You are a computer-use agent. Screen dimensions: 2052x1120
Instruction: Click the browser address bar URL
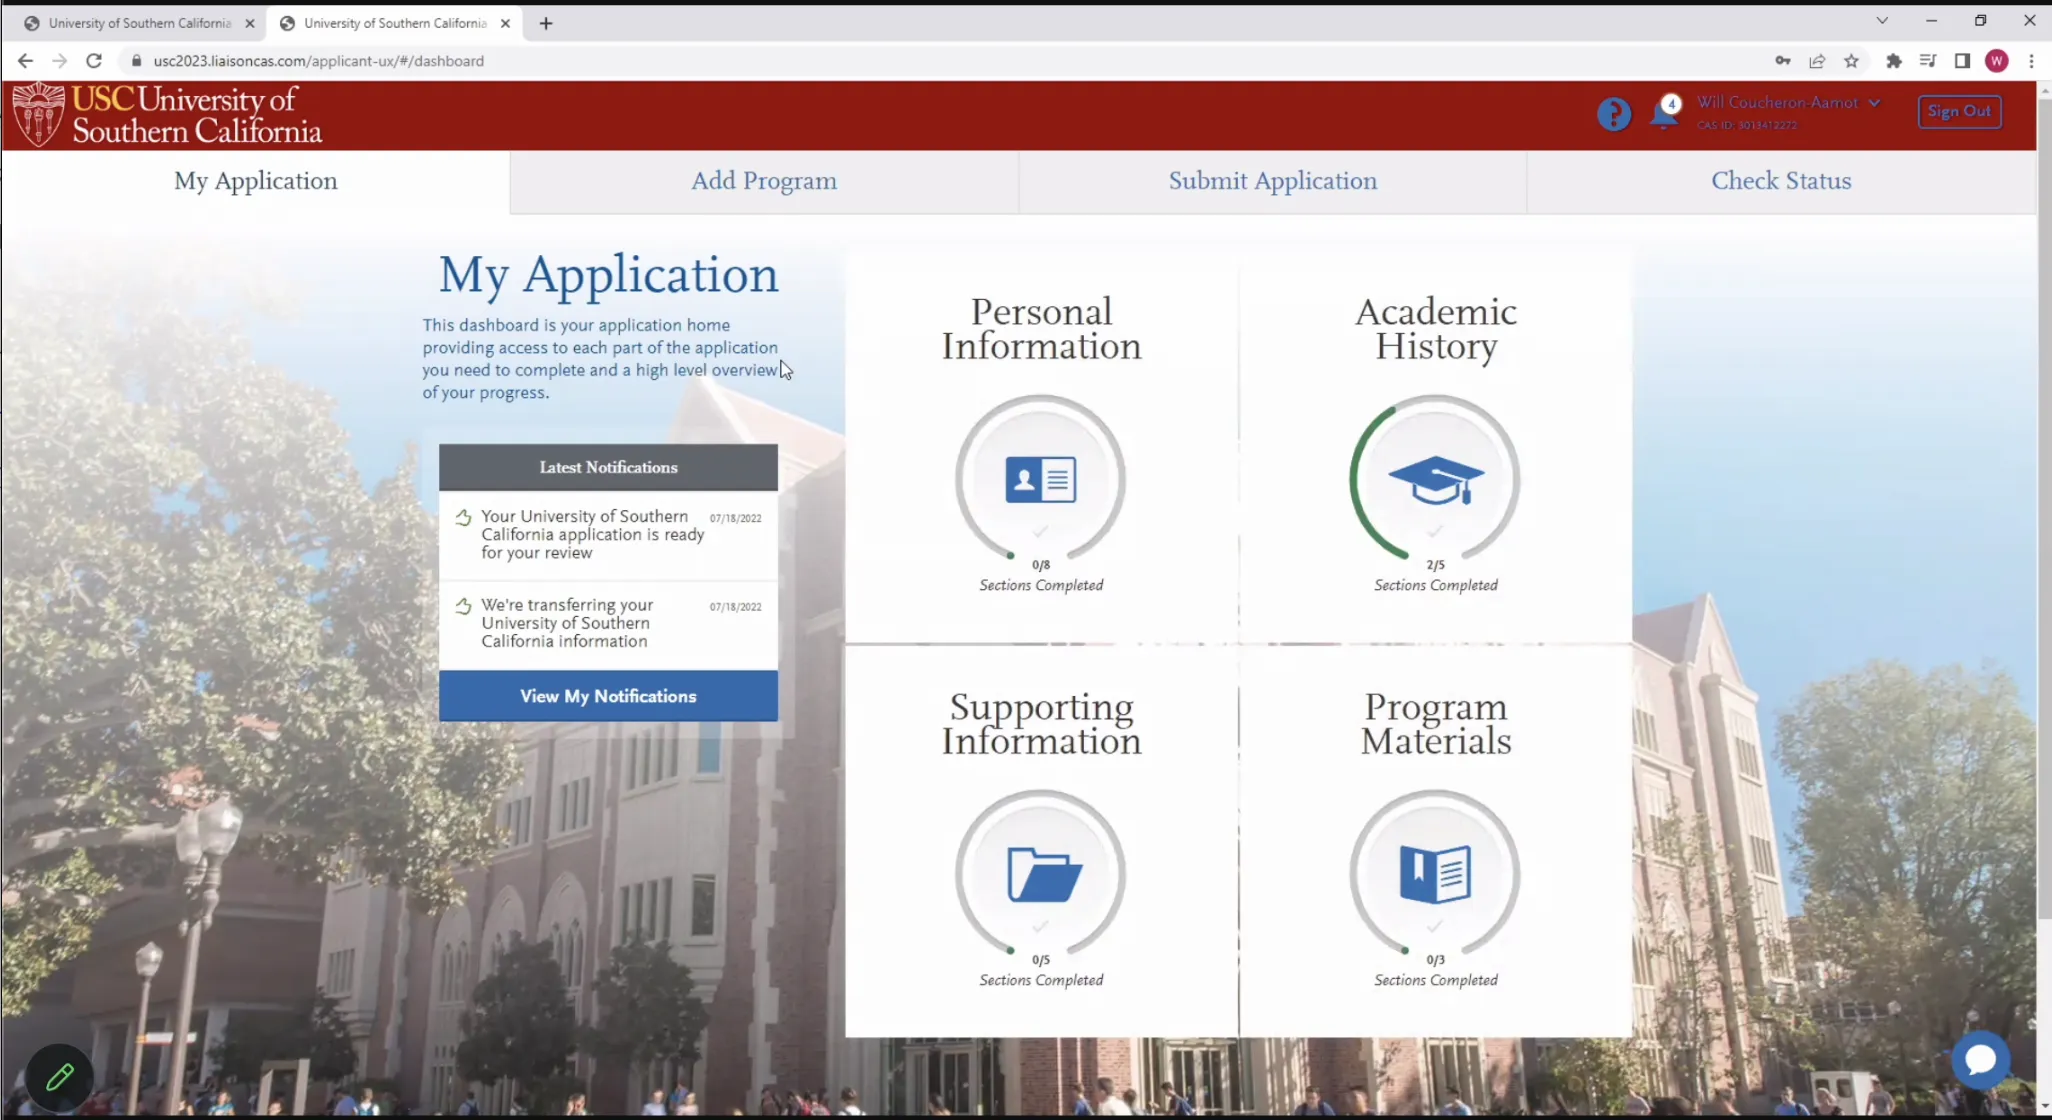coord(318,61)
